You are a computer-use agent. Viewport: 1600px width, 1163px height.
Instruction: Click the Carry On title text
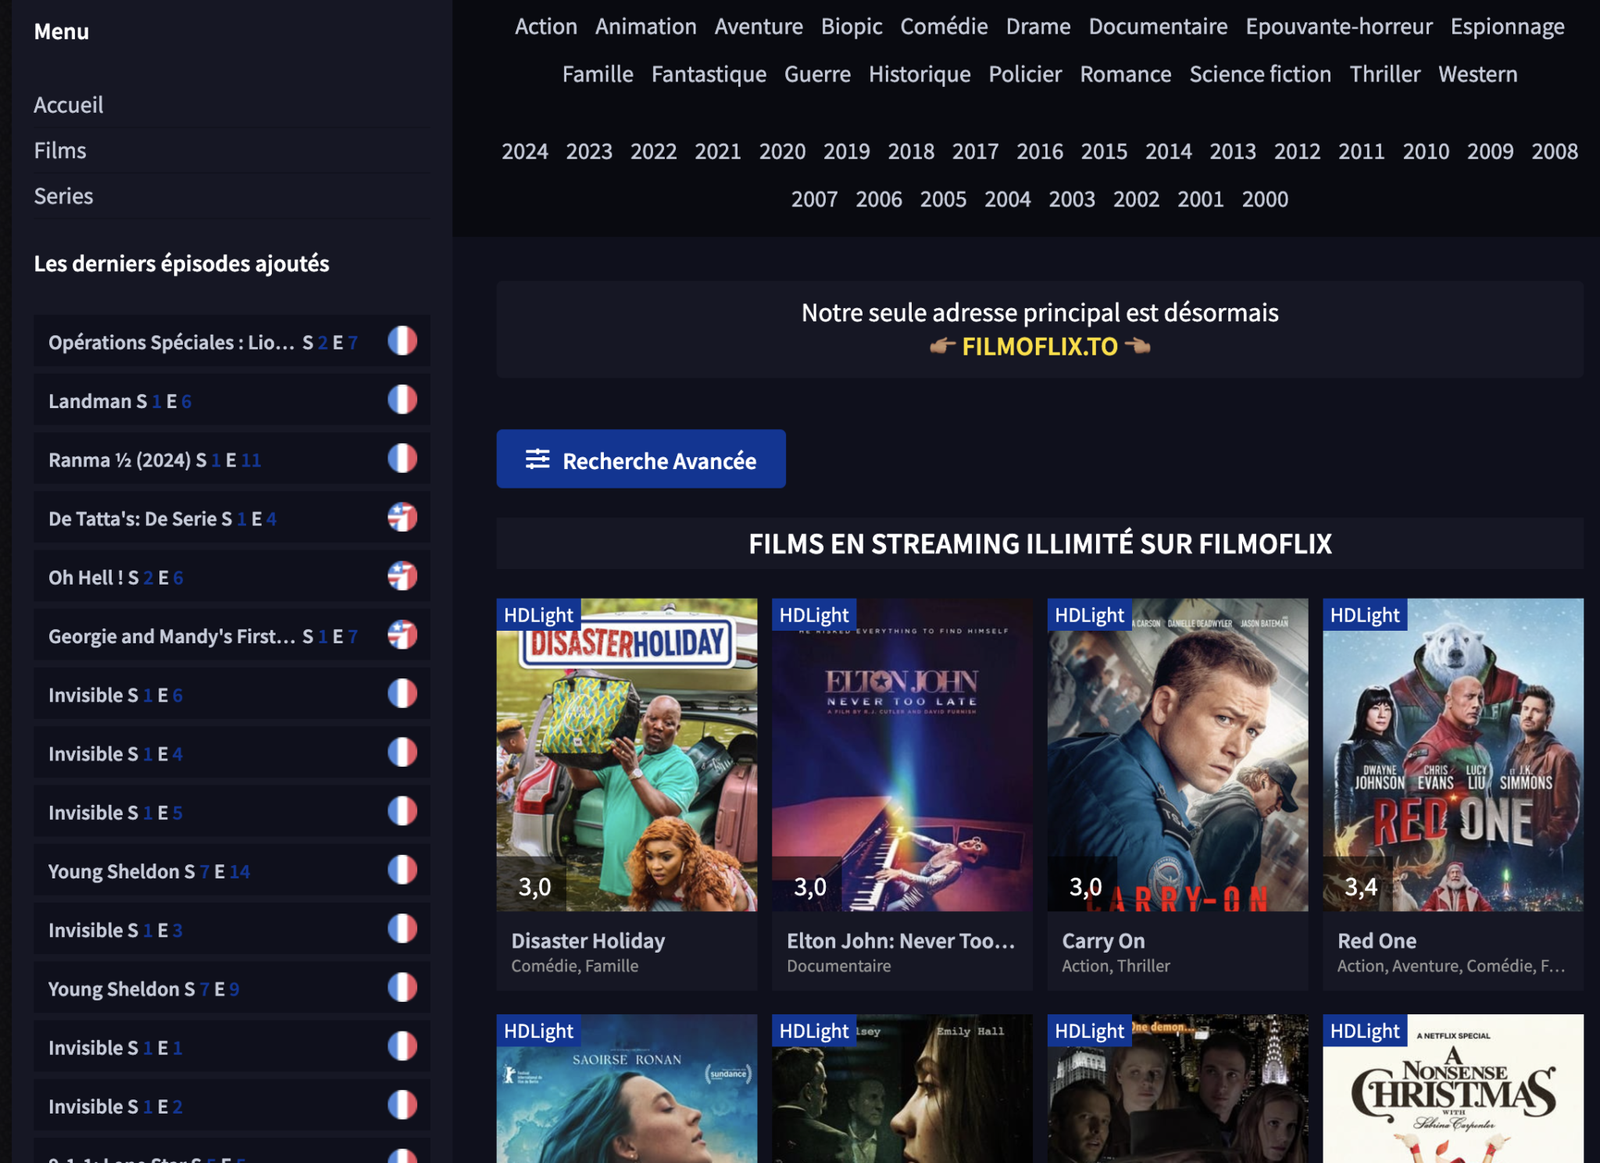tap(1103, 941)
